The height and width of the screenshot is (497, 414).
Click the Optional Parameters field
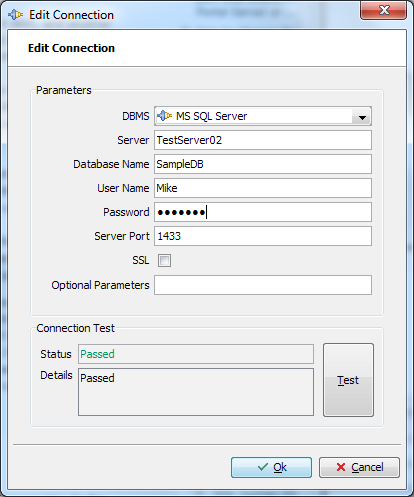coord(263,285)
